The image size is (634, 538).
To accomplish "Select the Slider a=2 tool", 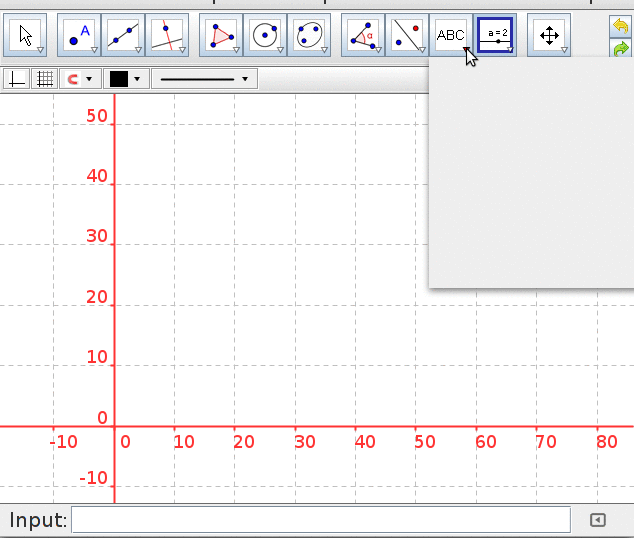I will click(x=495, y=35).
